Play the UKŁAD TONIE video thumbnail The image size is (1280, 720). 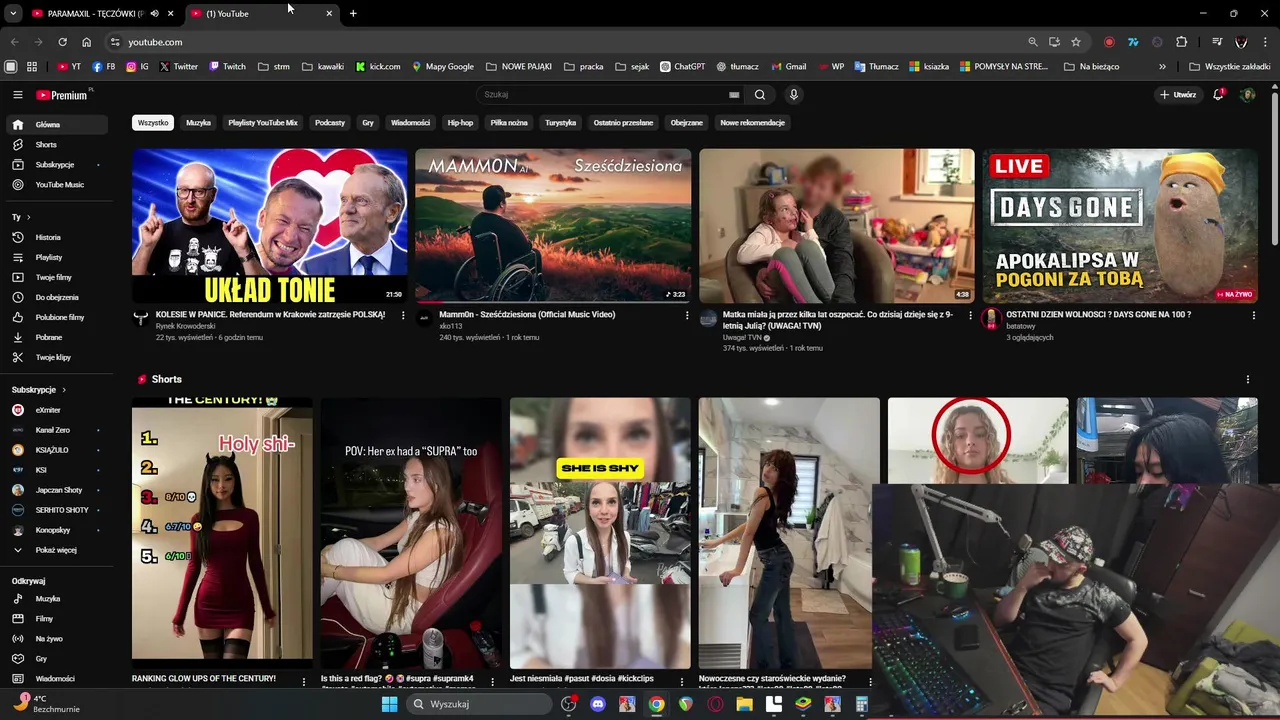pyautogui.click(x=270, y=226)
